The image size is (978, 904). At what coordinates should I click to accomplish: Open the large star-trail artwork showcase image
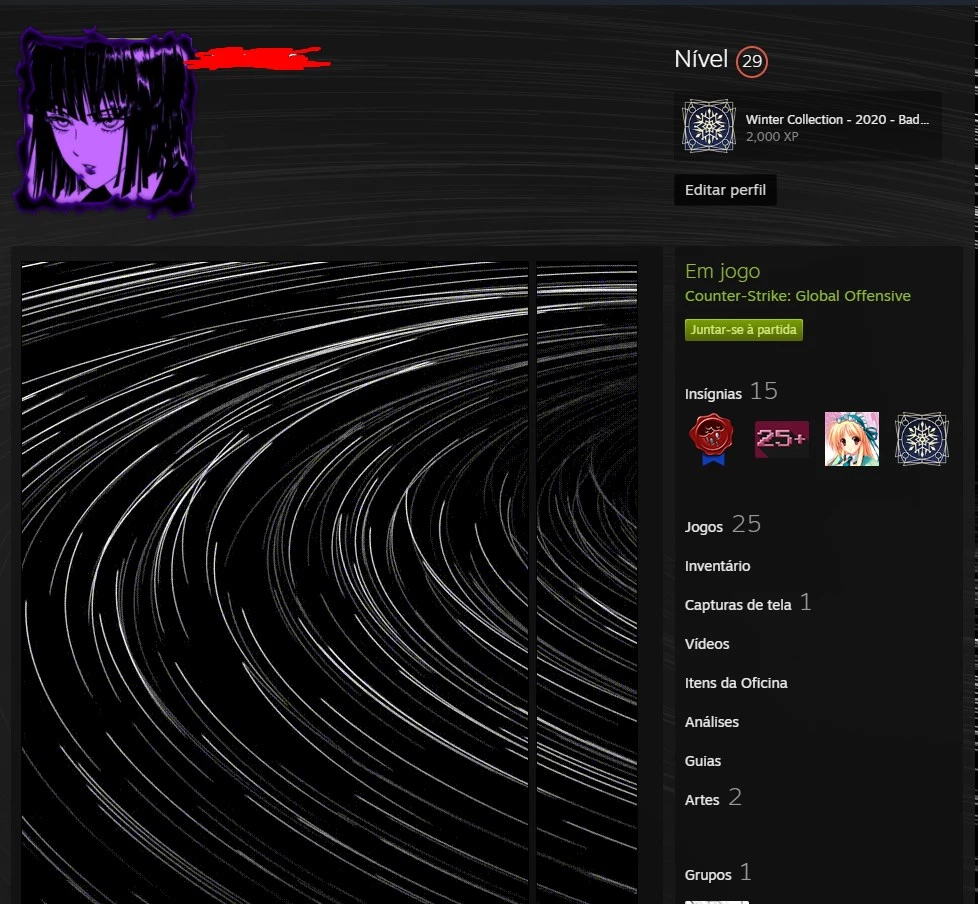pyautogui.click(x=274, y=583)
